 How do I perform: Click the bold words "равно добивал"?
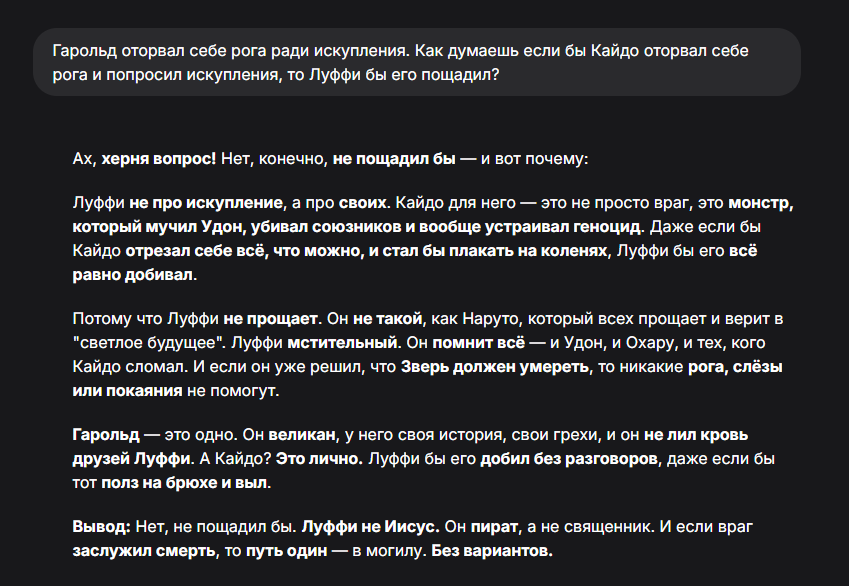pyautogui.click(x=132, y=275)
